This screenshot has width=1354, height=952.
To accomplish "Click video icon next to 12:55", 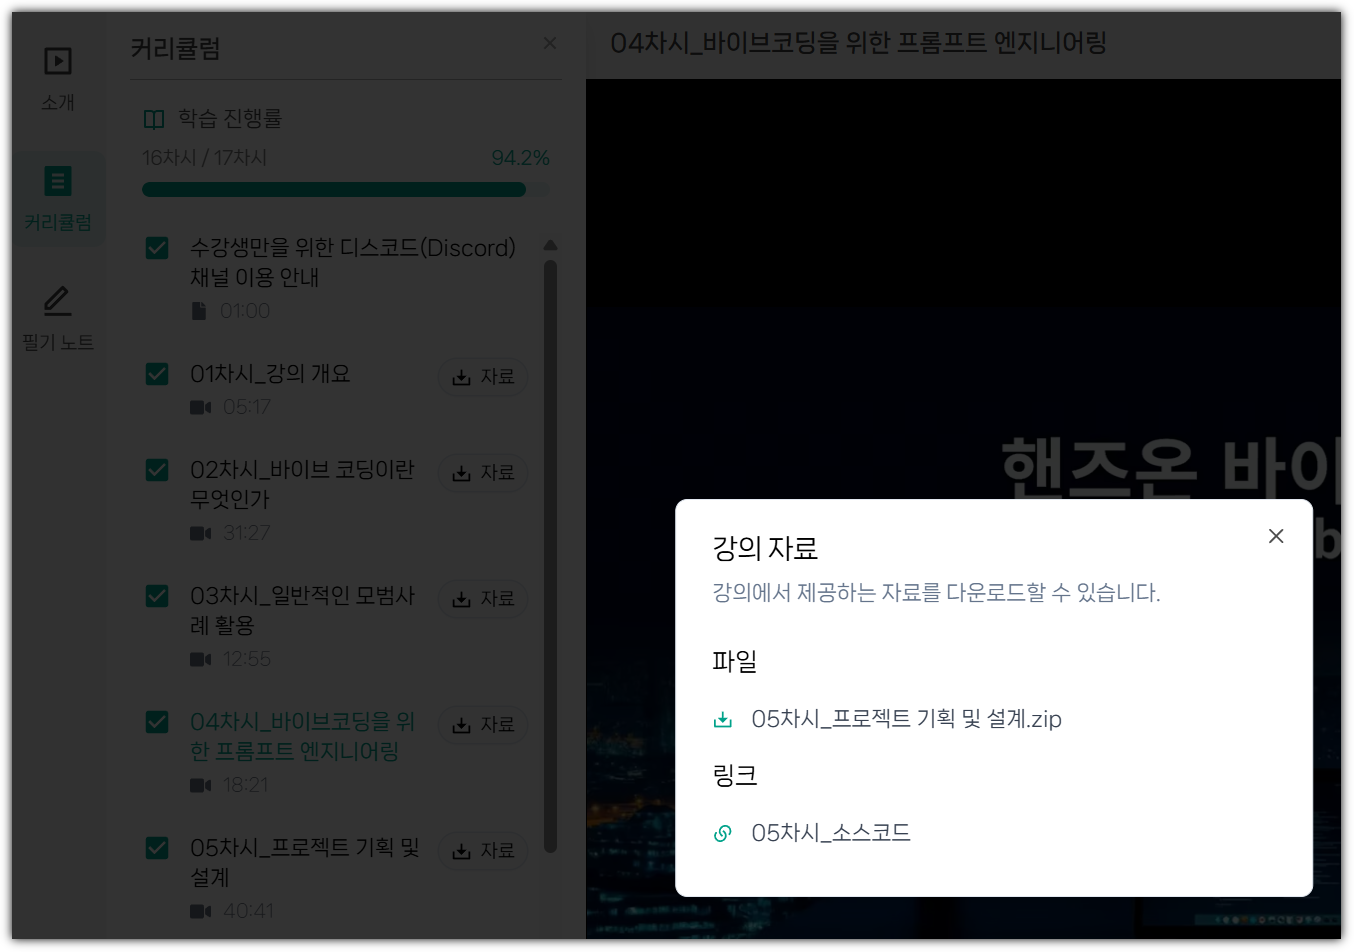I will [201, 659].
